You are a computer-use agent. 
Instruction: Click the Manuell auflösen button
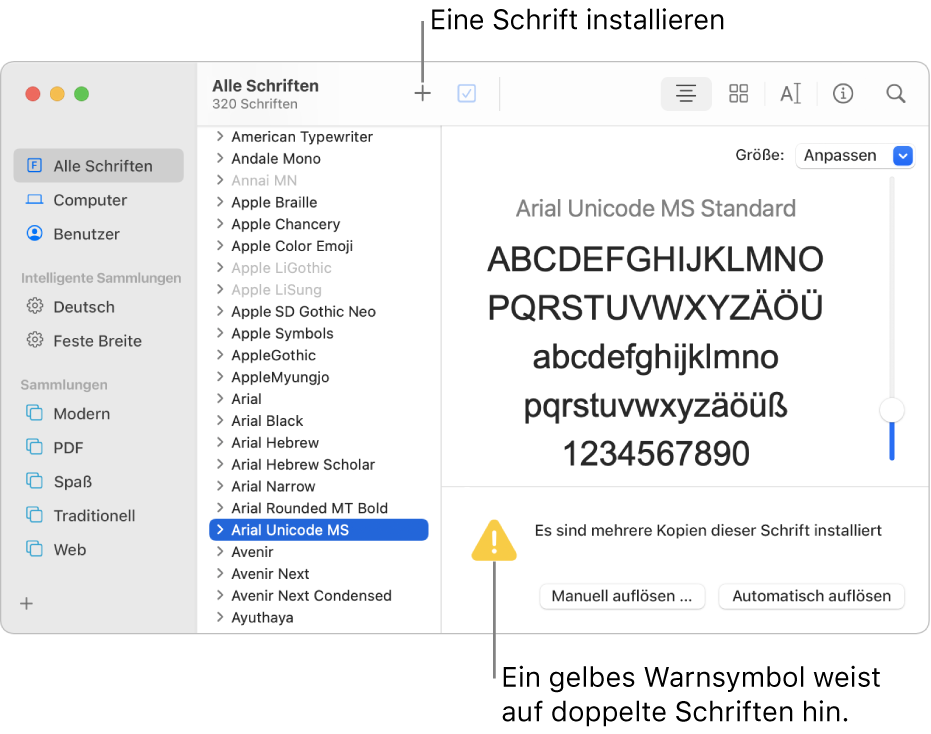(x=622, y=596)
